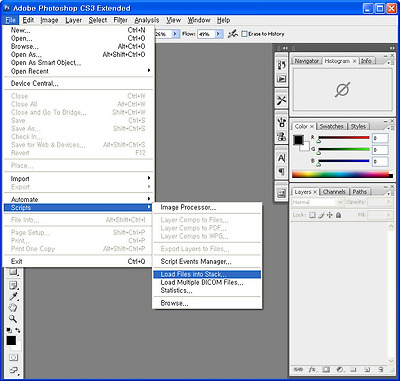Switch to the Paths tab
400x381 pixels.
[x=360, y=192]
